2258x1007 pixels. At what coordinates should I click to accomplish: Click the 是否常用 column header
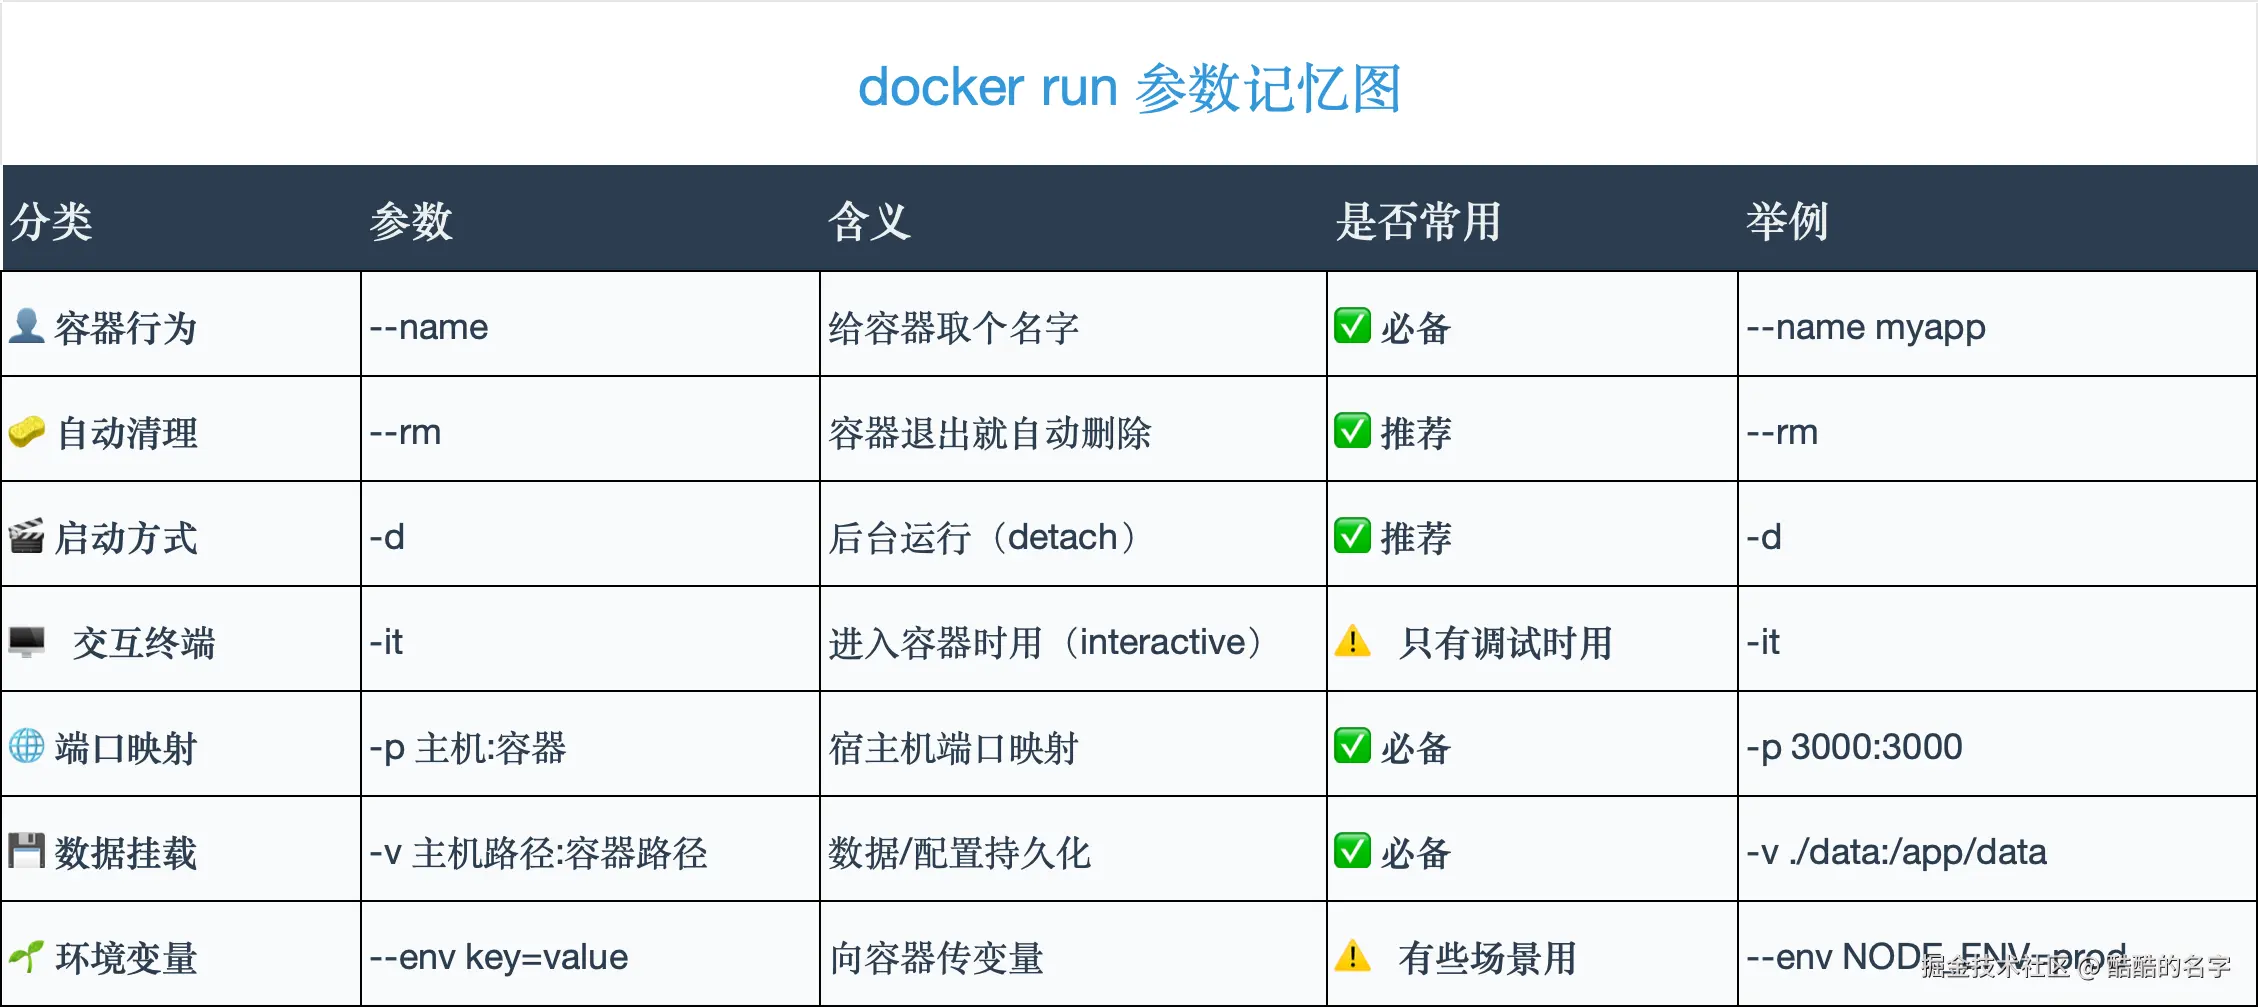pos(1418,221)
